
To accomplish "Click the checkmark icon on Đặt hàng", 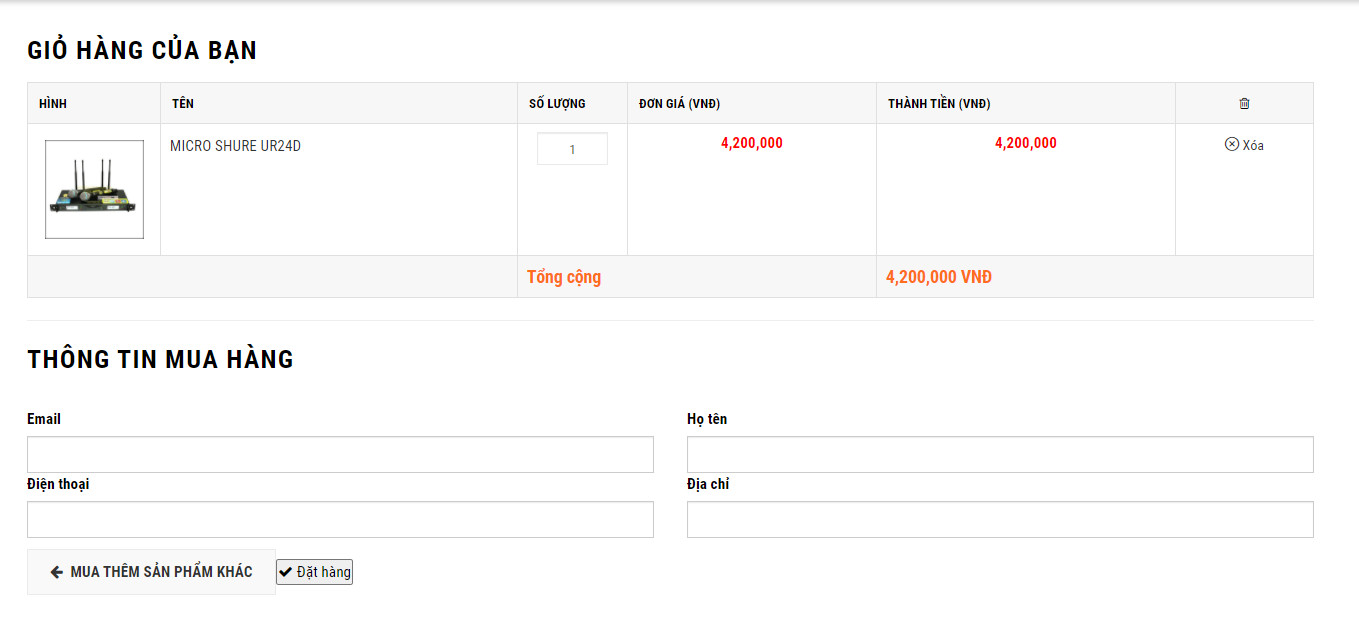I will (x=286, y=572).
